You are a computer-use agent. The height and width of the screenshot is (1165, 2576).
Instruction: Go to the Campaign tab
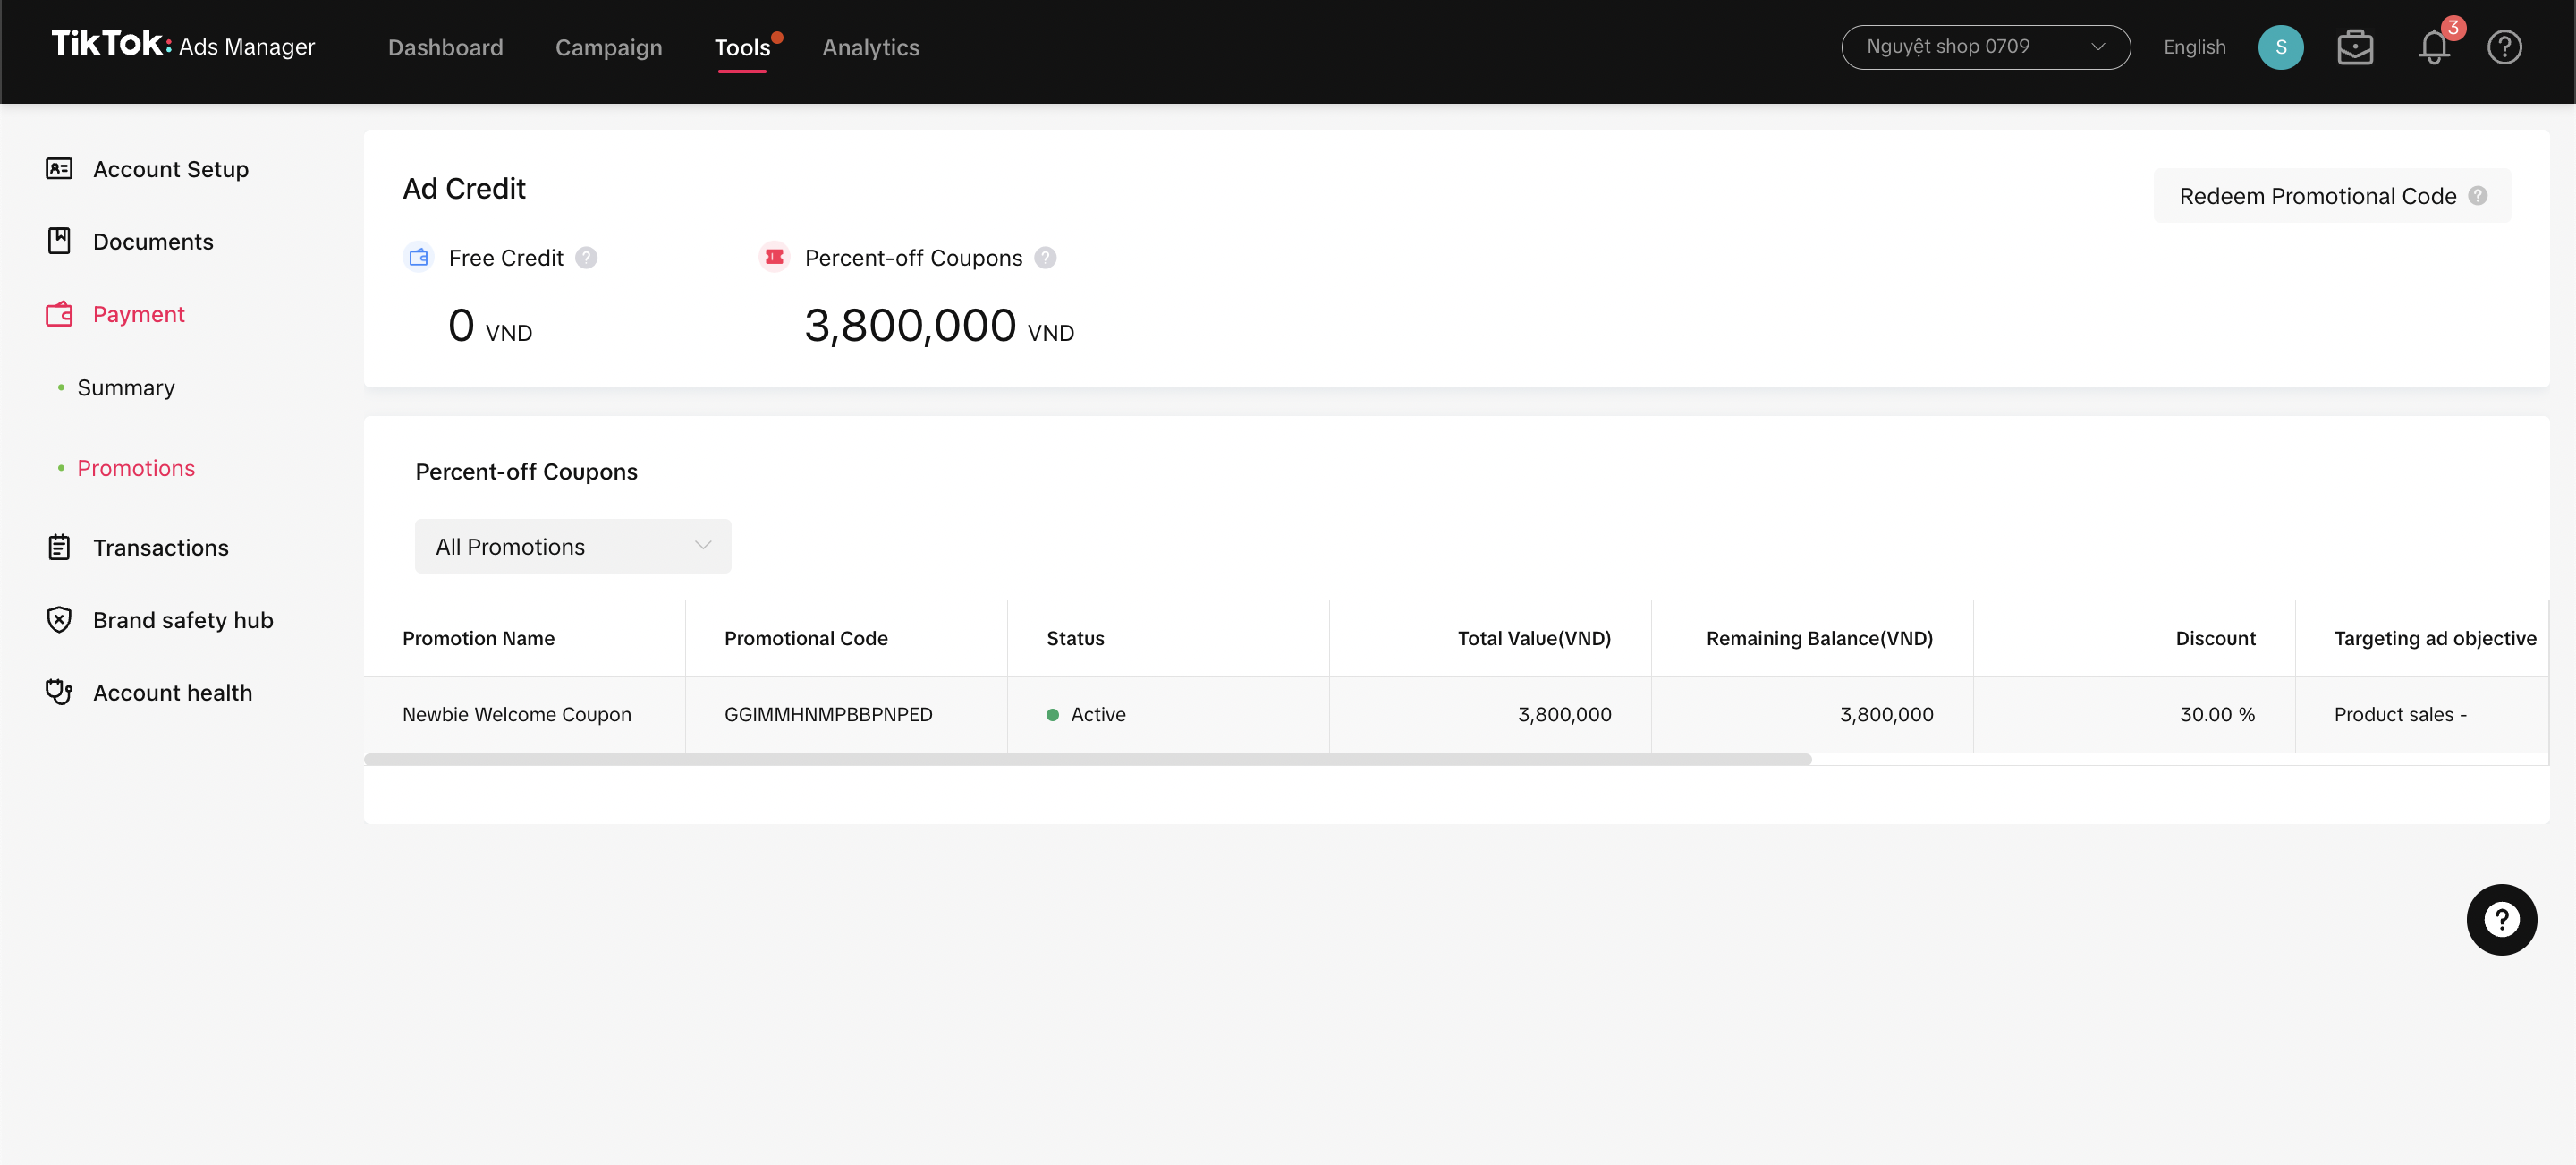[x=608, y=47]
